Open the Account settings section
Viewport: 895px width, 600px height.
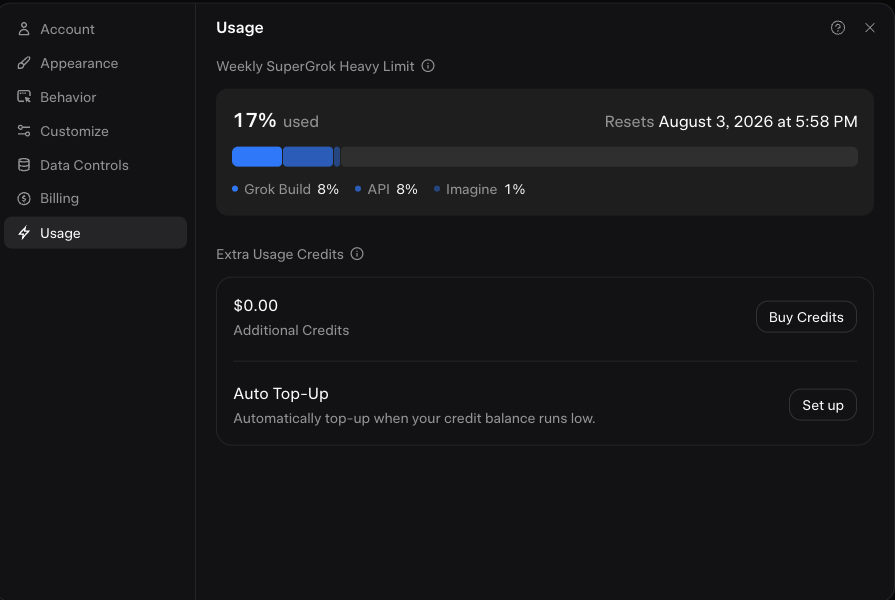point(95,29)
